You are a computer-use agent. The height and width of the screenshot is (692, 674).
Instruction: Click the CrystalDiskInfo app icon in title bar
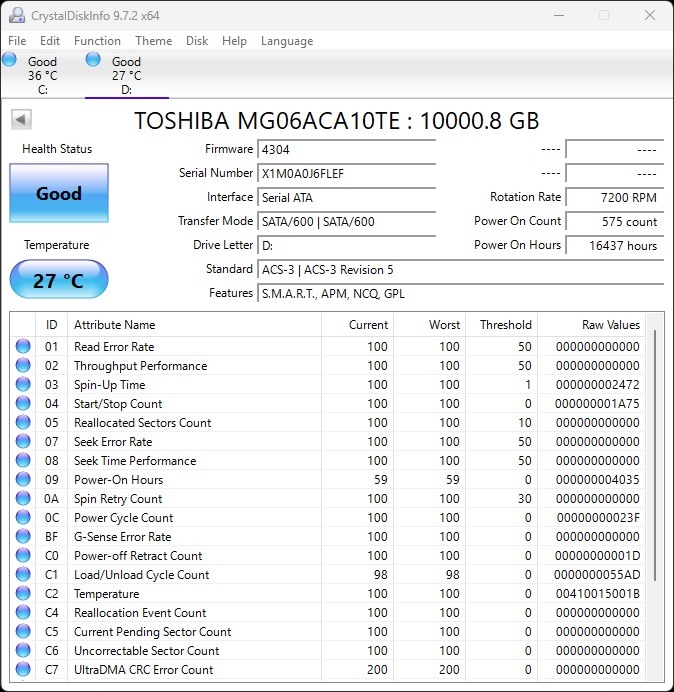(17, 15)
